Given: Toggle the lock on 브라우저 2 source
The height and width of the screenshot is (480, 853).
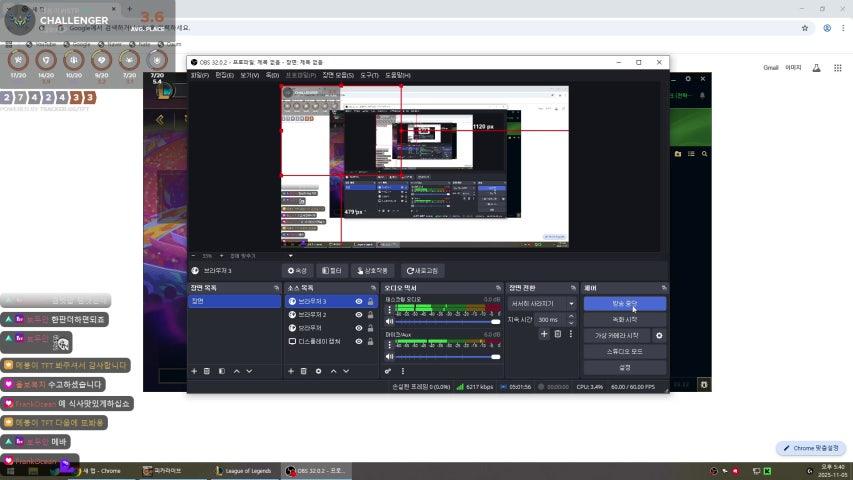Looking at the screenshot, I should click(371, 315).
